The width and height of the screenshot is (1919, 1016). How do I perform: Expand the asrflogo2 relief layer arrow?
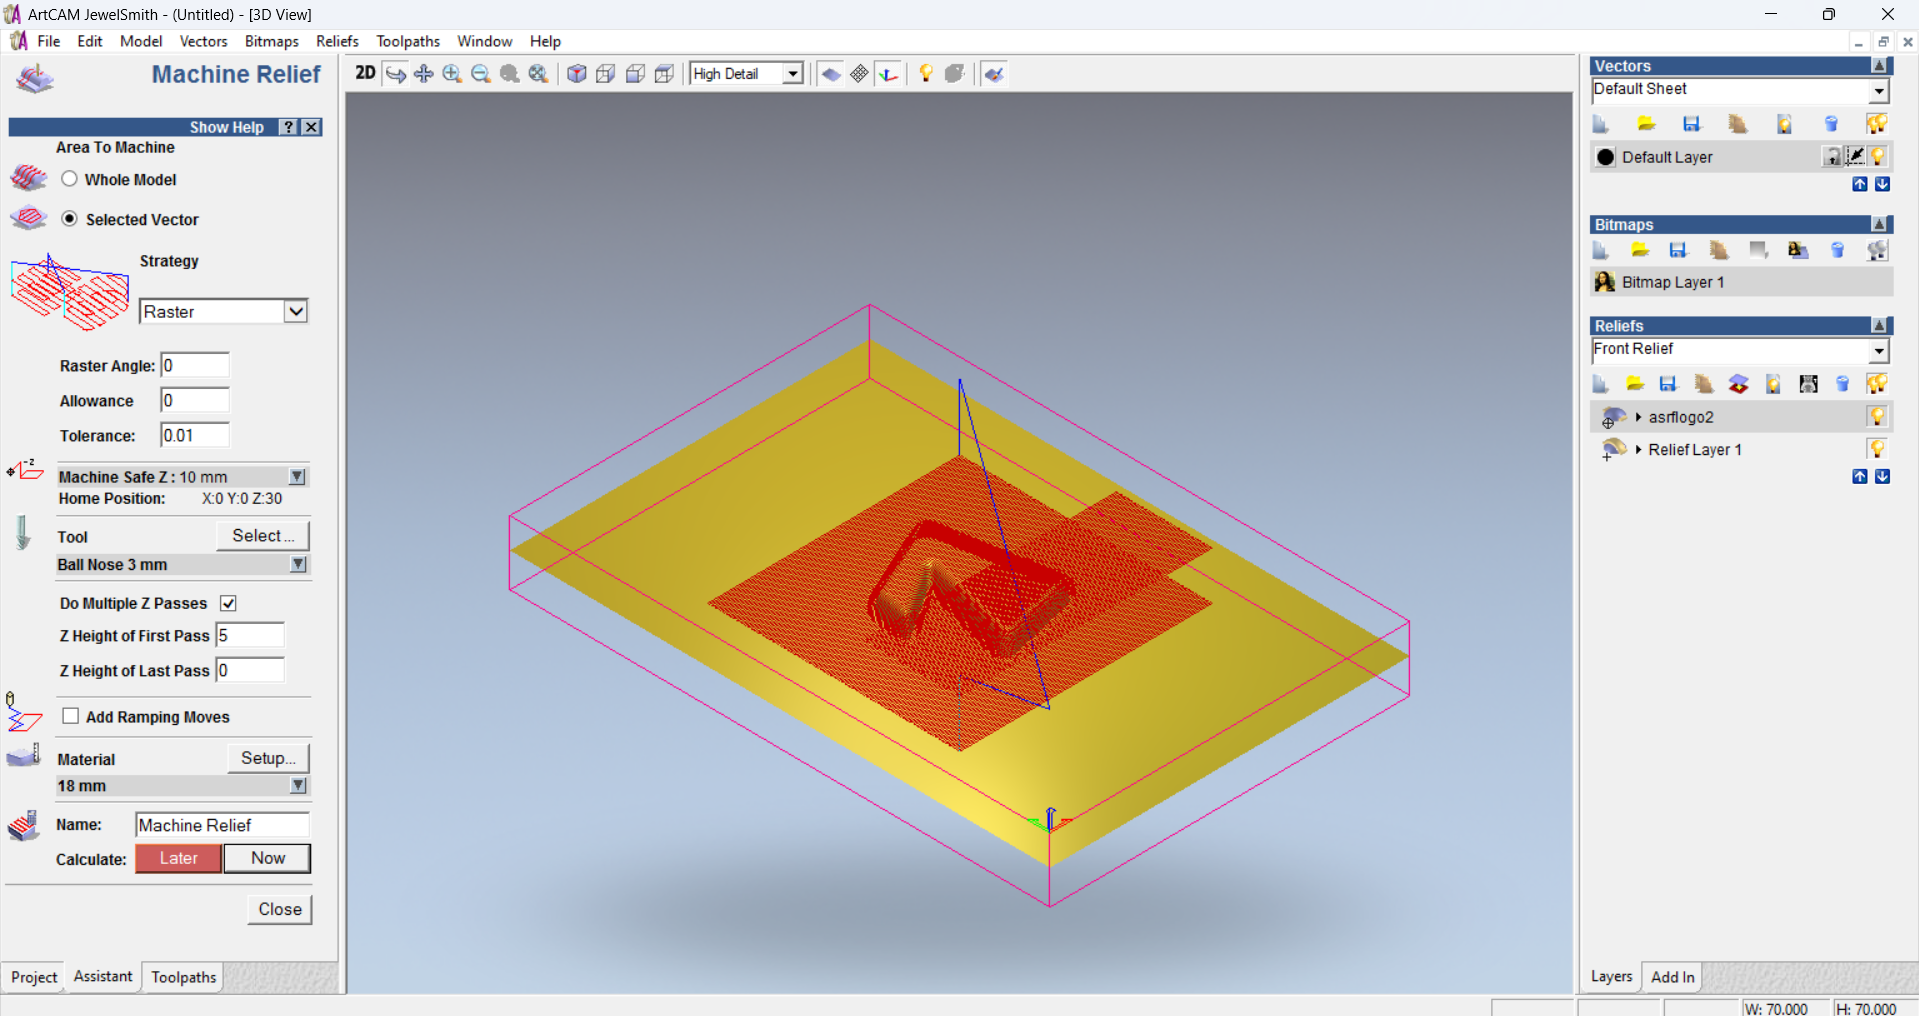click(1638, 417)
